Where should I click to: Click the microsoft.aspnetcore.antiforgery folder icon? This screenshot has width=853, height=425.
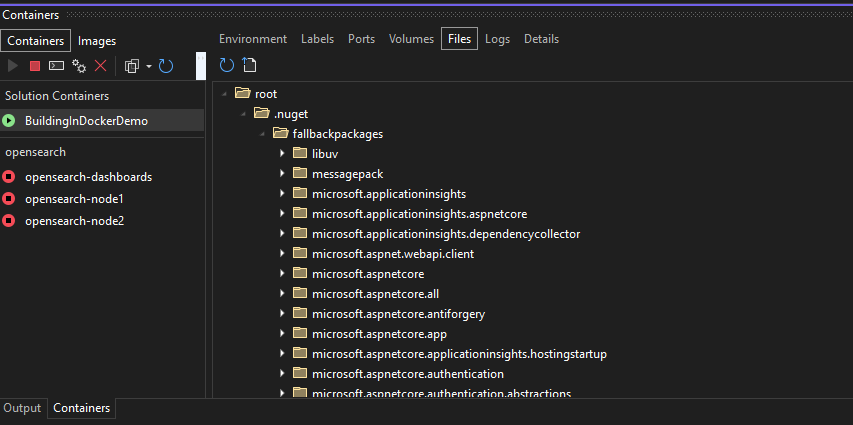tap(300, 313)
